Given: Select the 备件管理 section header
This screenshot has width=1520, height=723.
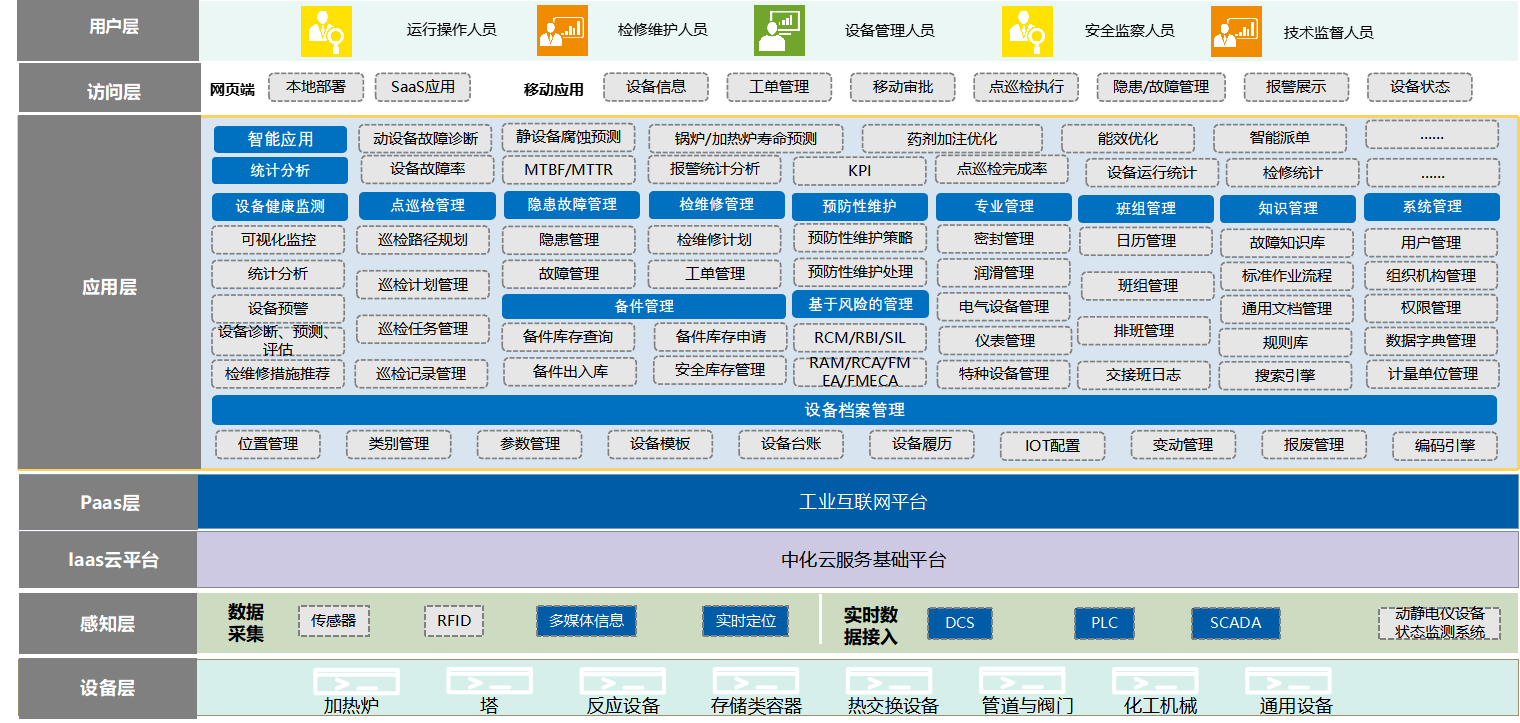Looking at the screenshot, I should click(x=643, y=306).
